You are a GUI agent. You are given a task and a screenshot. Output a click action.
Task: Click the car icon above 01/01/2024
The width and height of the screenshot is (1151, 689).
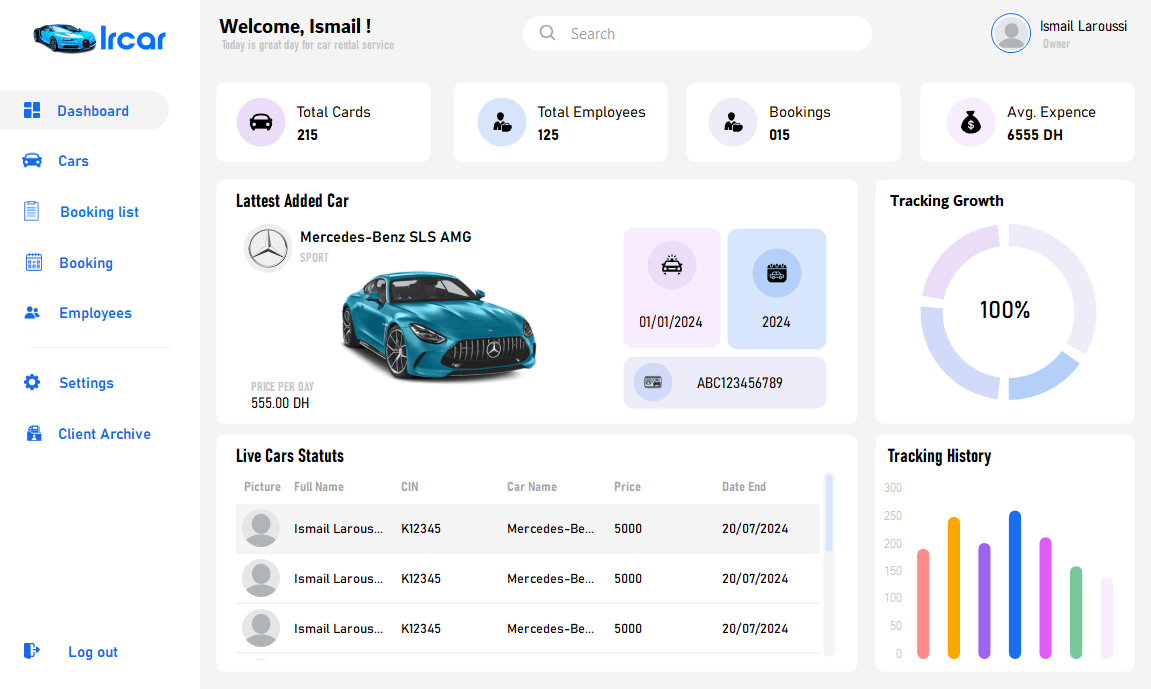[x=672, y=265]
